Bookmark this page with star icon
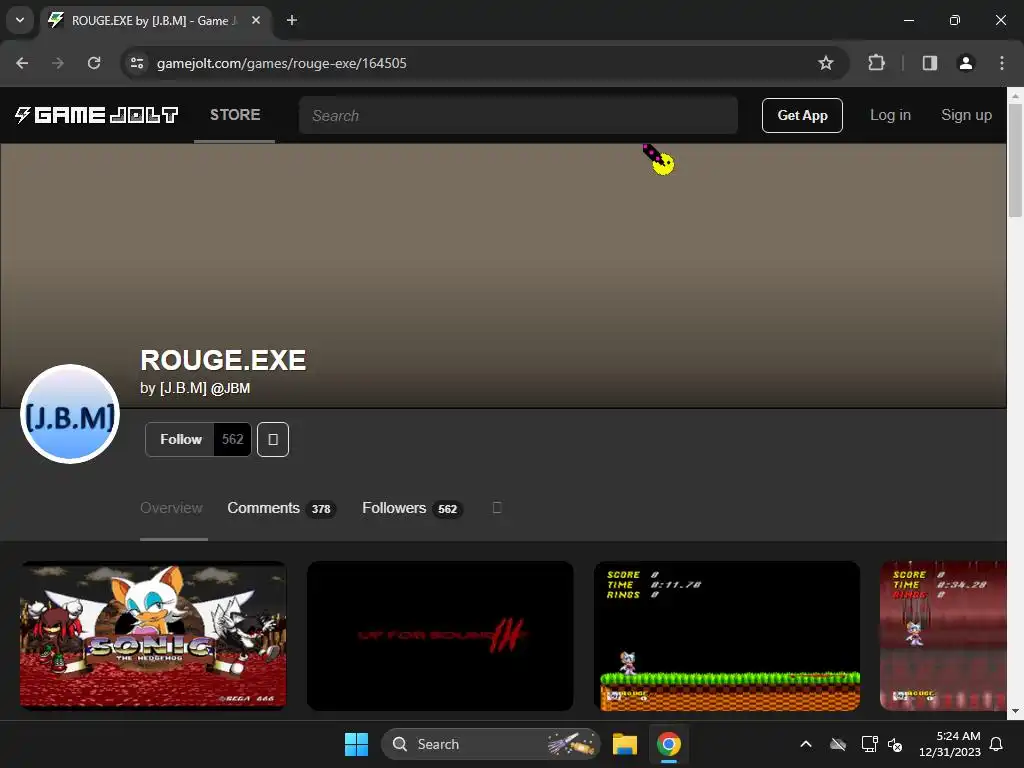 coord(825,63)
